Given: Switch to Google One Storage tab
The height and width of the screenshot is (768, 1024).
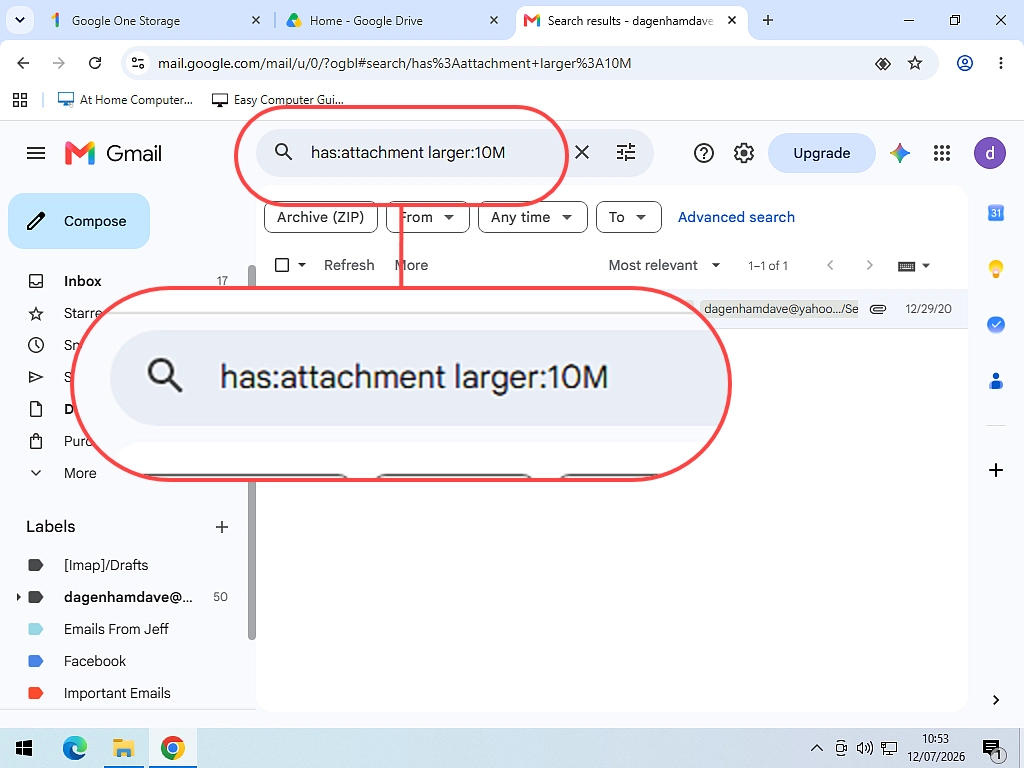Looking at the screenshot, I should coord(156,20).
